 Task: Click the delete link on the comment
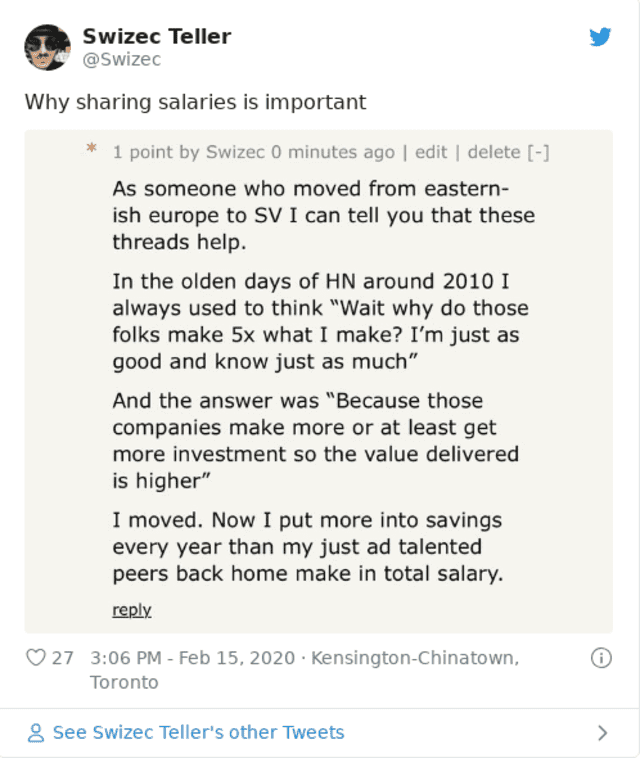coord(493,152)
